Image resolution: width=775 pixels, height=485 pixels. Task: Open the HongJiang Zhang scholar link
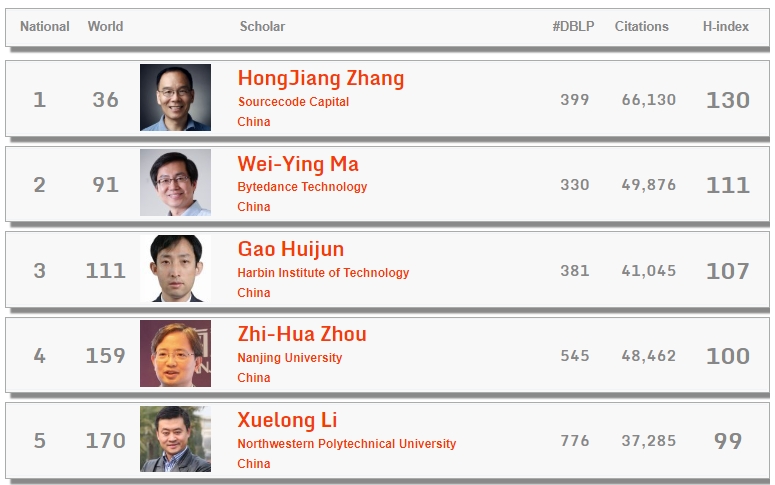(x=321, y=78)
